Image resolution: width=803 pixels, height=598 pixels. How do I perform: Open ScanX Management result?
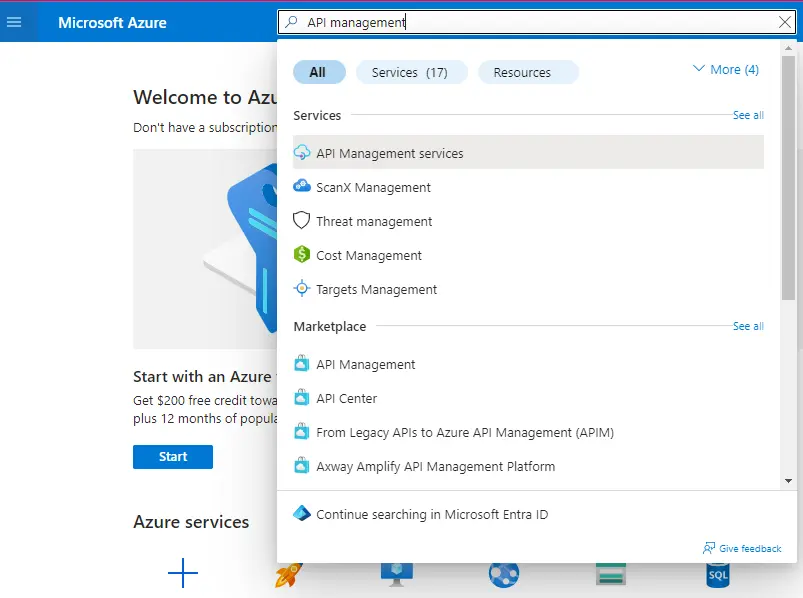coord(528,187)
